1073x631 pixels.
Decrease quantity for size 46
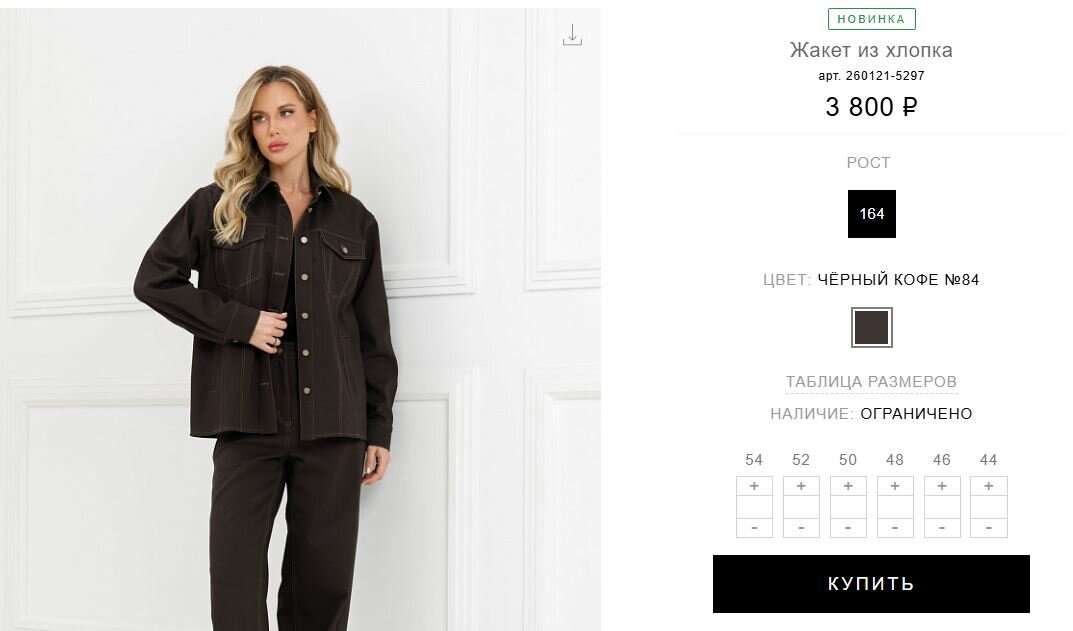click(942, 528)
